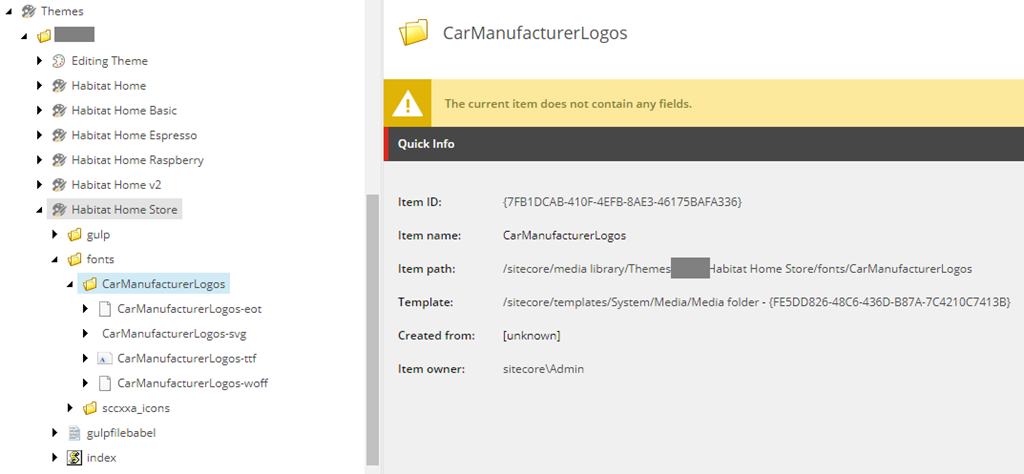The image size is (1024, 474).
Task: Click the Themes palette icon in tree
Action: click(x=28, y=11)
